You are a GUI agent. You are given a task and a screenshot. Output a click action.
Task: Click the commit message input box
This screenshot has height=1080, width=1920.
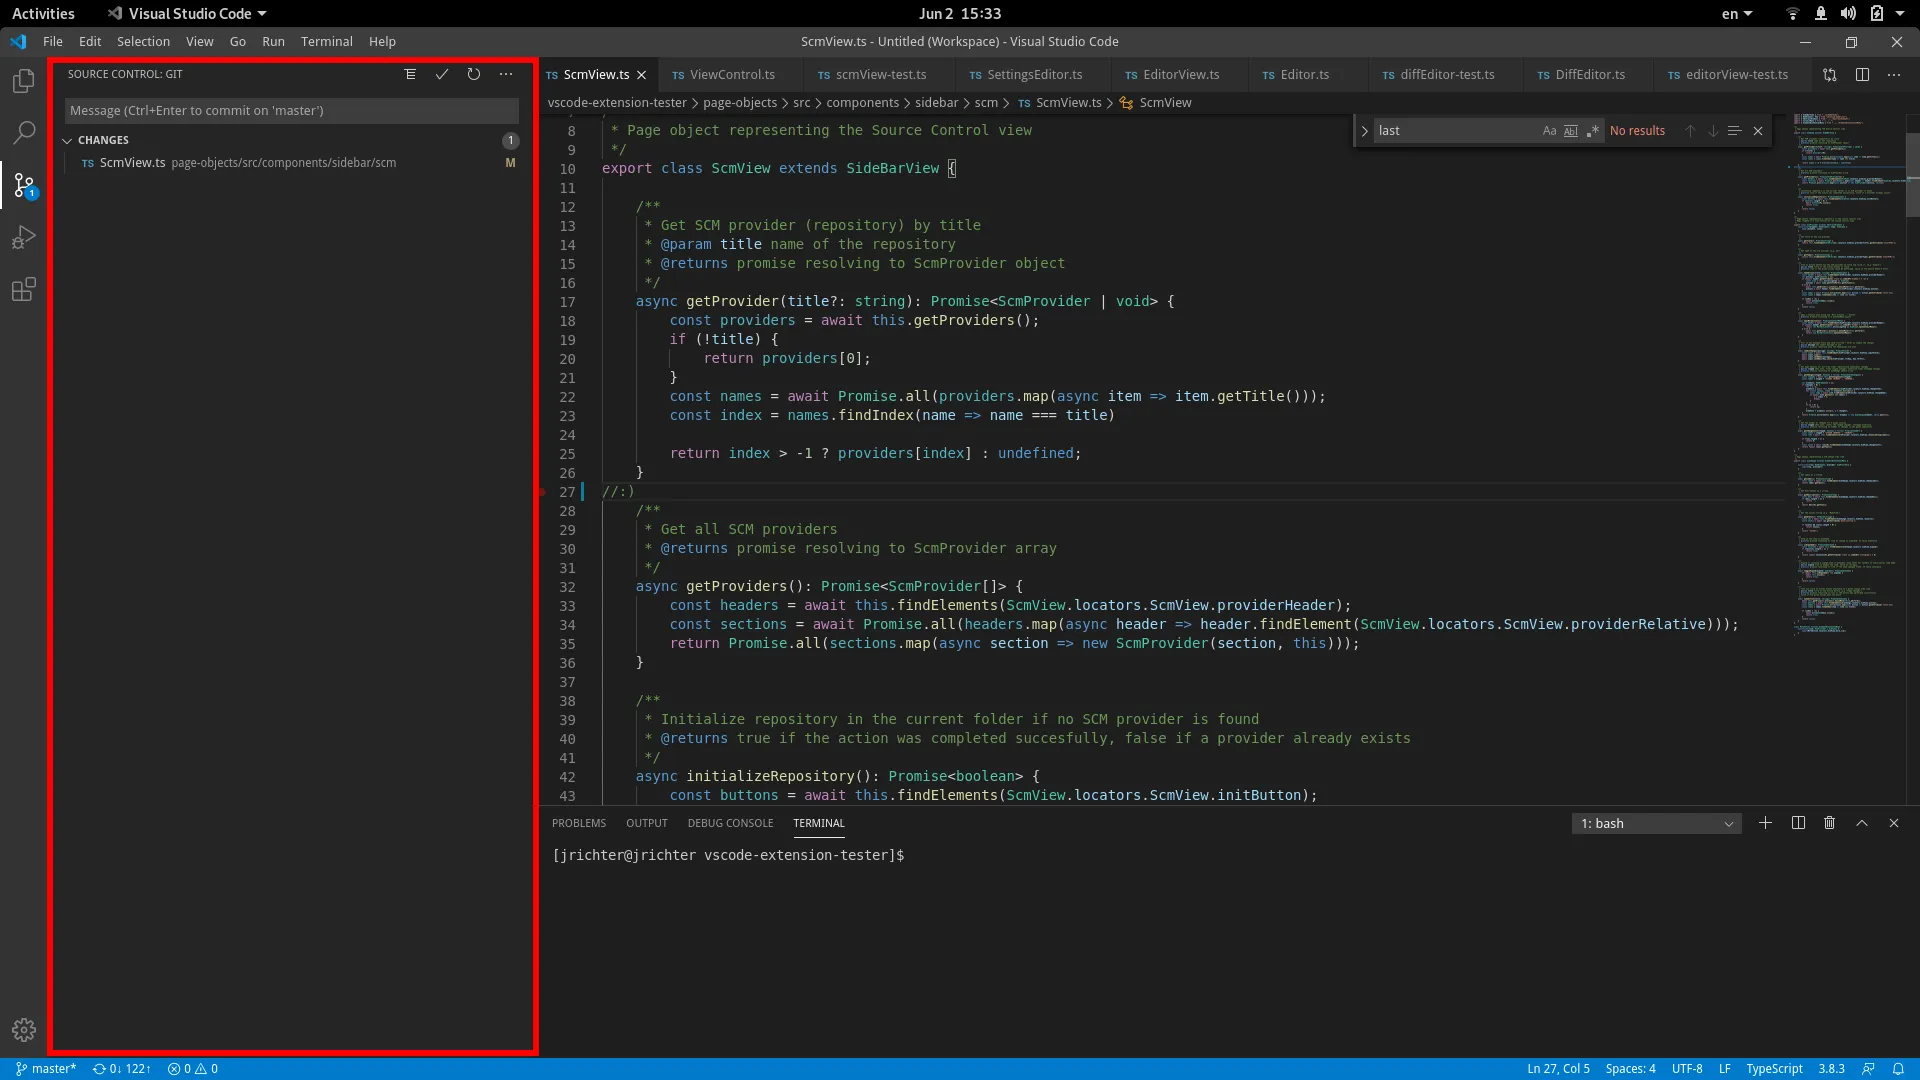click(292, 111)
